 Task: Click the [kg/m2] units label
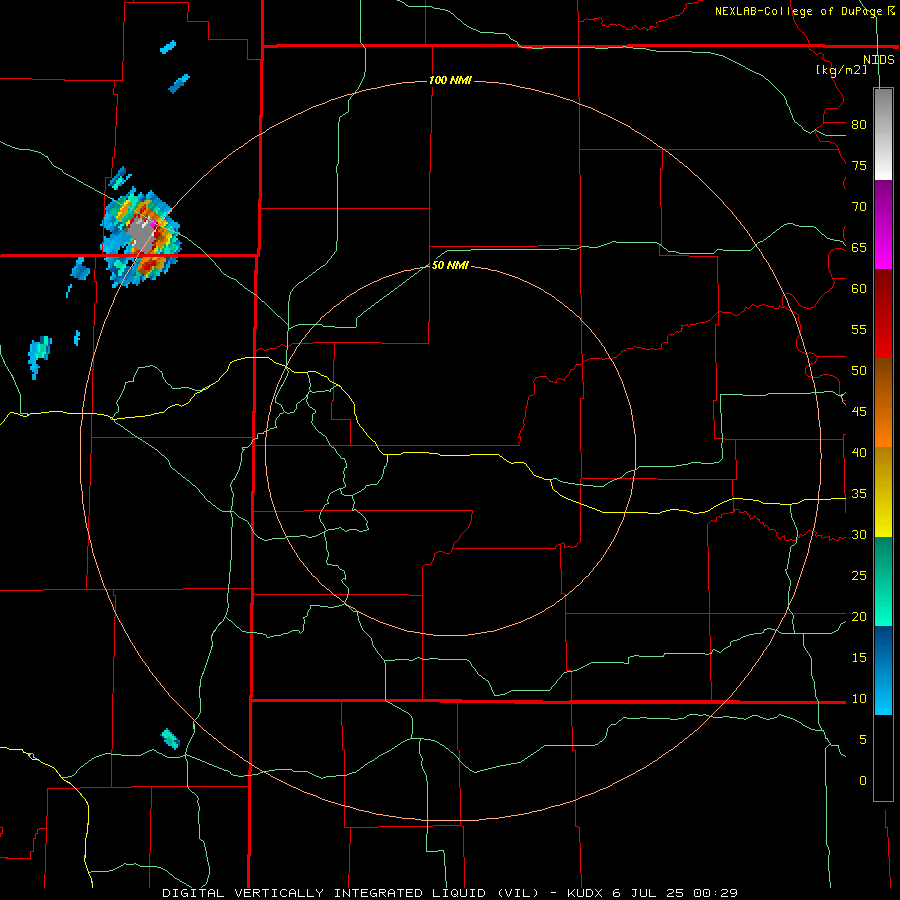coord(842,70)
